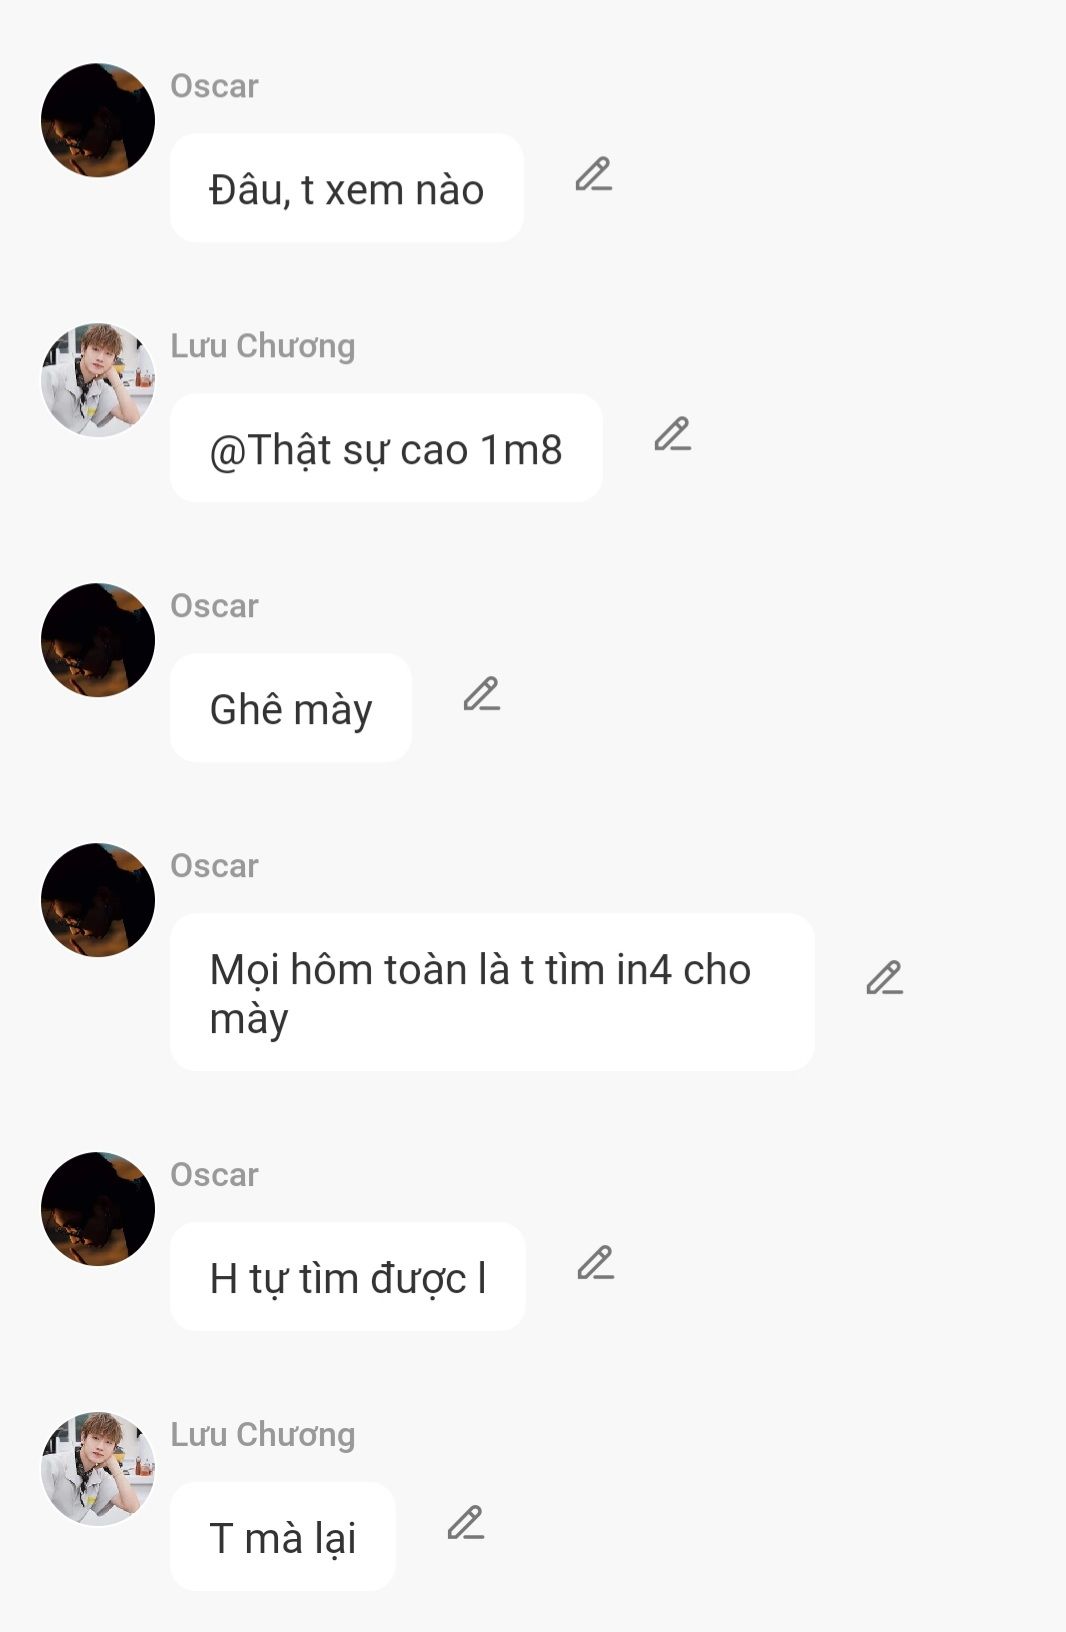Image resolution: width=1066 pixels, height=1632 pixels.
Task: Click sender name Oscar above "Đâu, t xem nào"
Action: coord(214,86)
